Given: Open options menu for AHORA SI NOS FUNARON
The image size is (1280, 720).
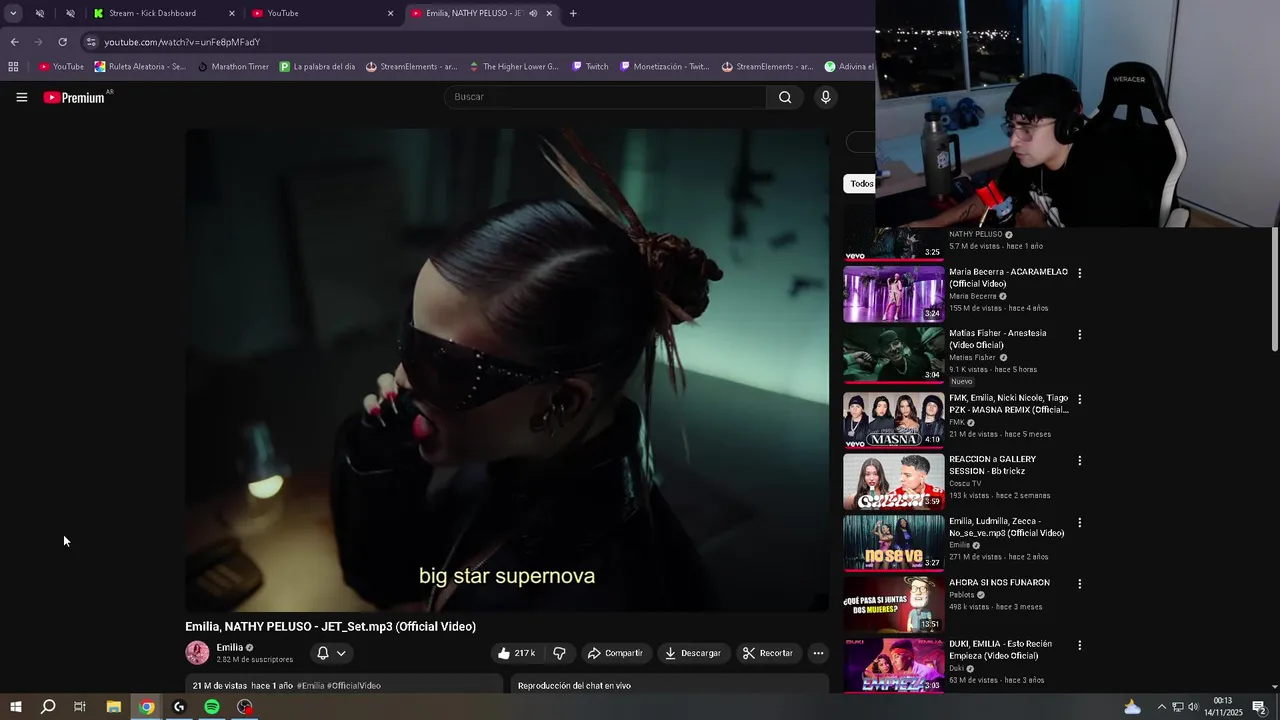Looking at the screenshot, I should [x=1079, y=584].
